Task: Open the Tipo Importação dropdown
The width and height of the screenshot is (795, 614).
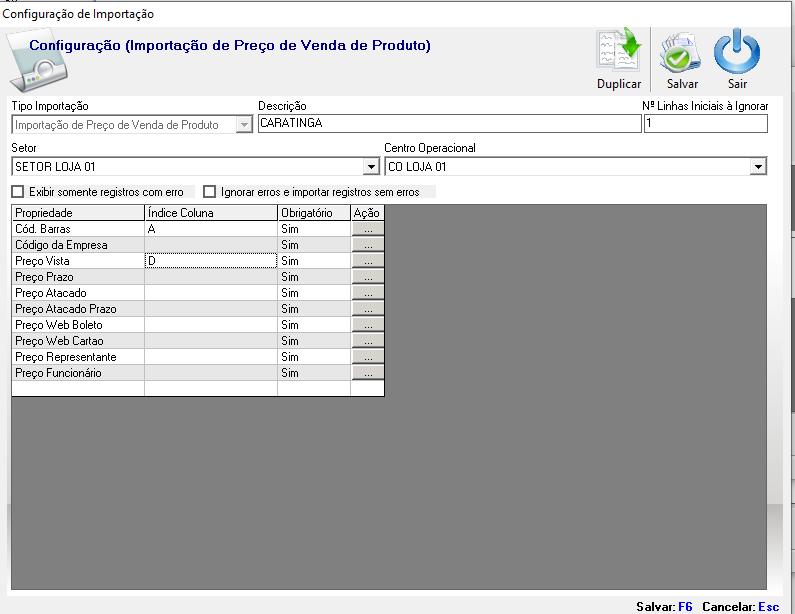Action: click(244, 124)
